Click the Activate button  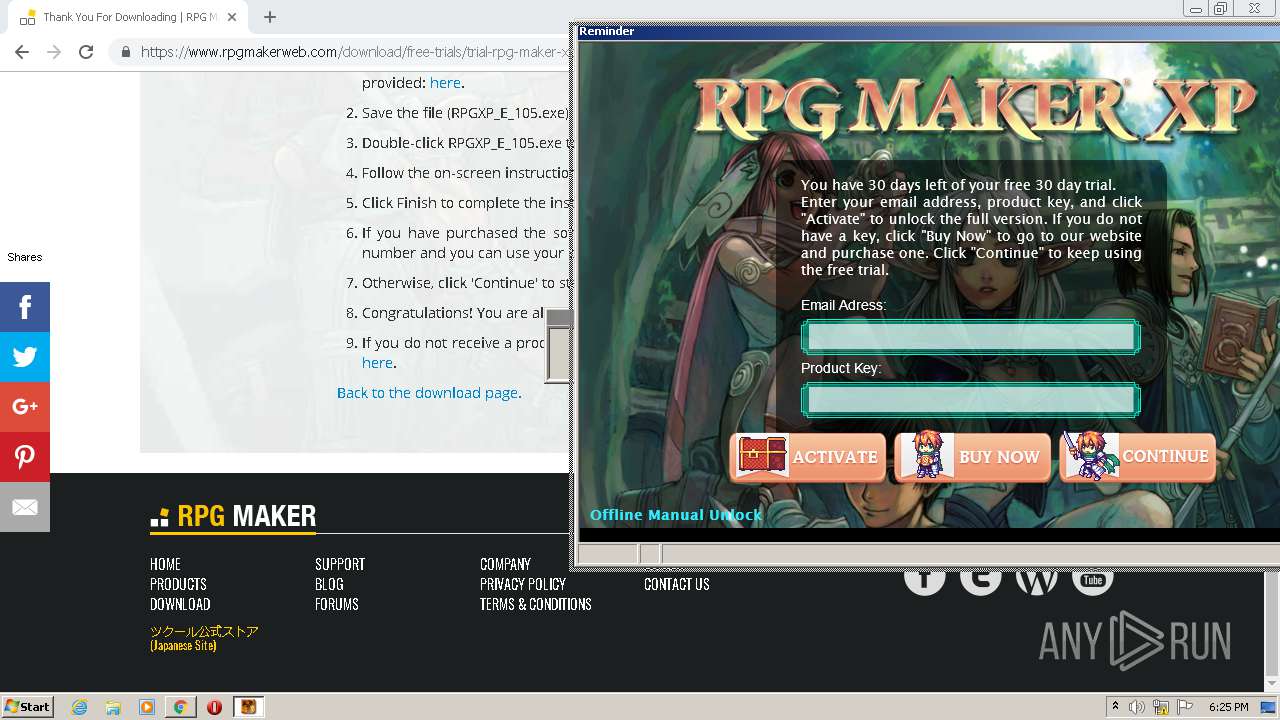(808, 457)
